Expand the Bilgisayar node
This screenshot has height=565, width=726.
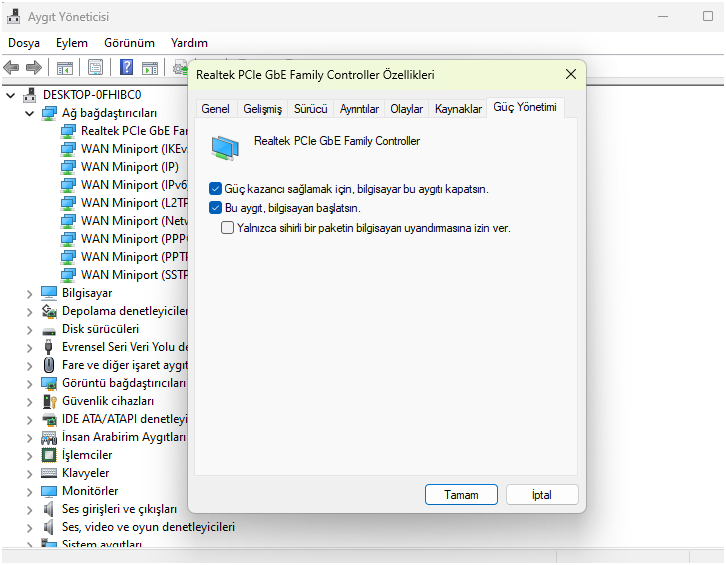[x=30, y=294]
